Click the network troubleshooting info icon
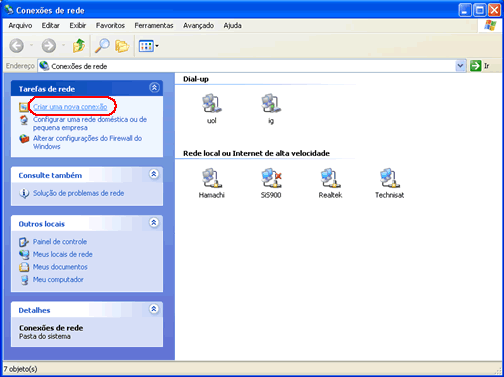This screenshot has height=377, width=504. click(24, 193)
